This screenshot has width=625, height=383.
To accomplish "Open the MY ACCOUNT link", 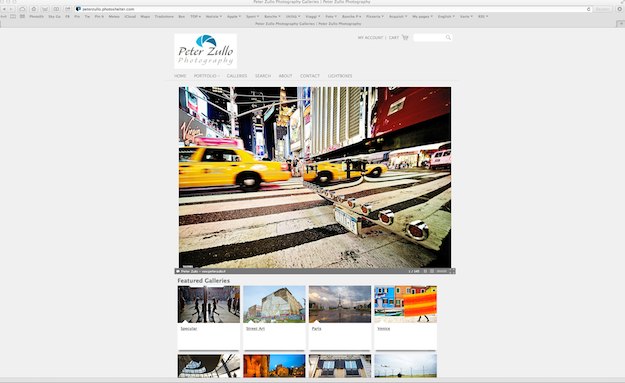I will coord(370,37).
